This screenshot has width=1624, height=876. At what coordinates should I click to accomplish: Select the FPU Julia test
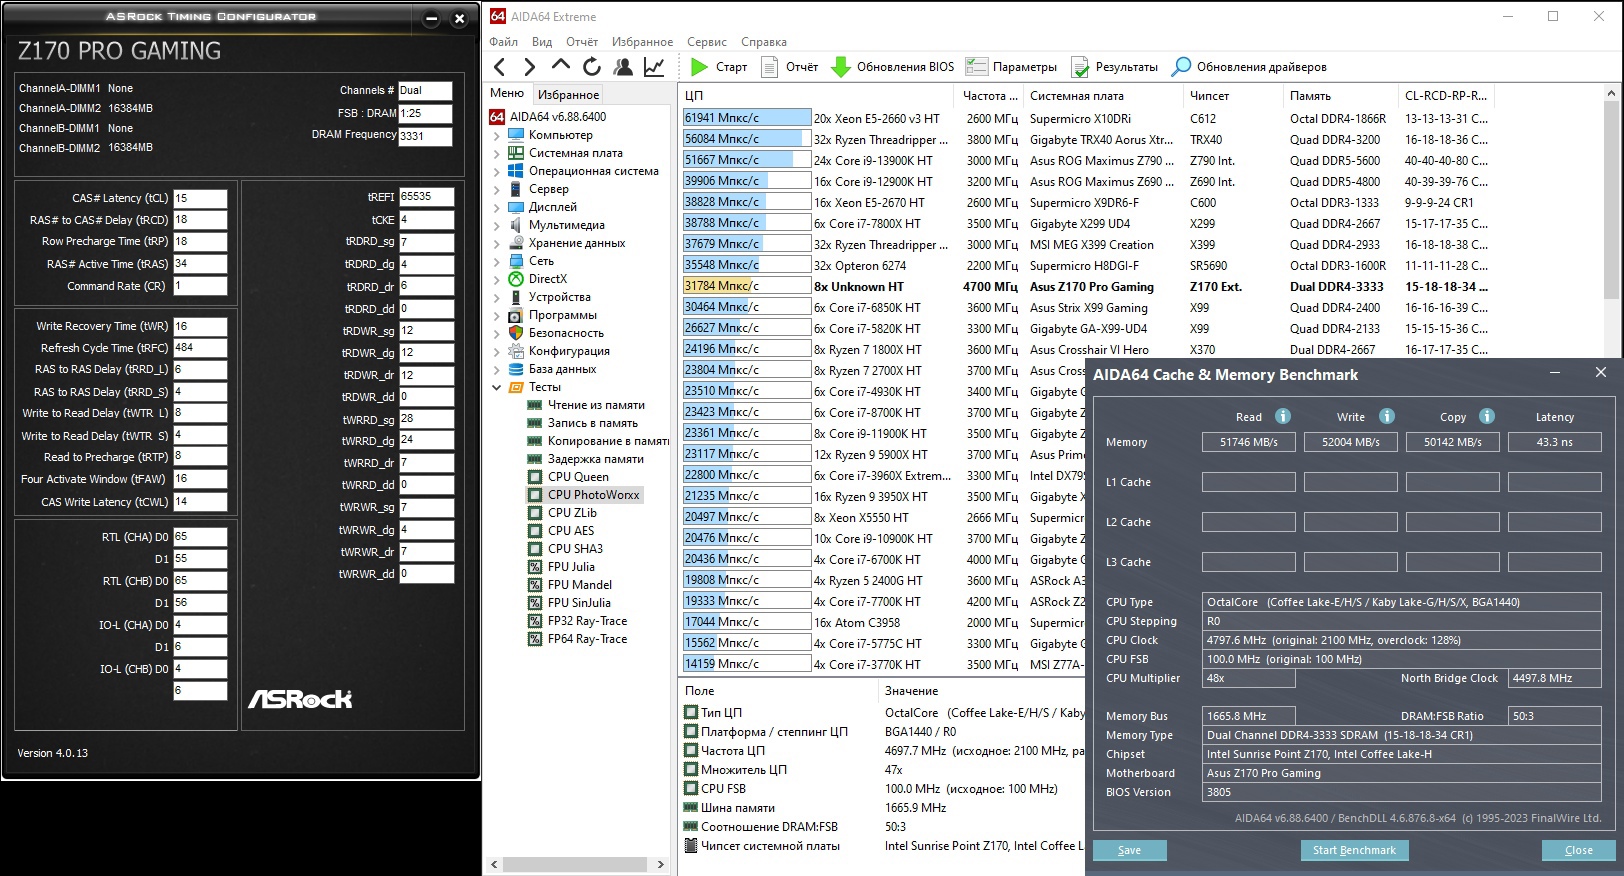571,567
